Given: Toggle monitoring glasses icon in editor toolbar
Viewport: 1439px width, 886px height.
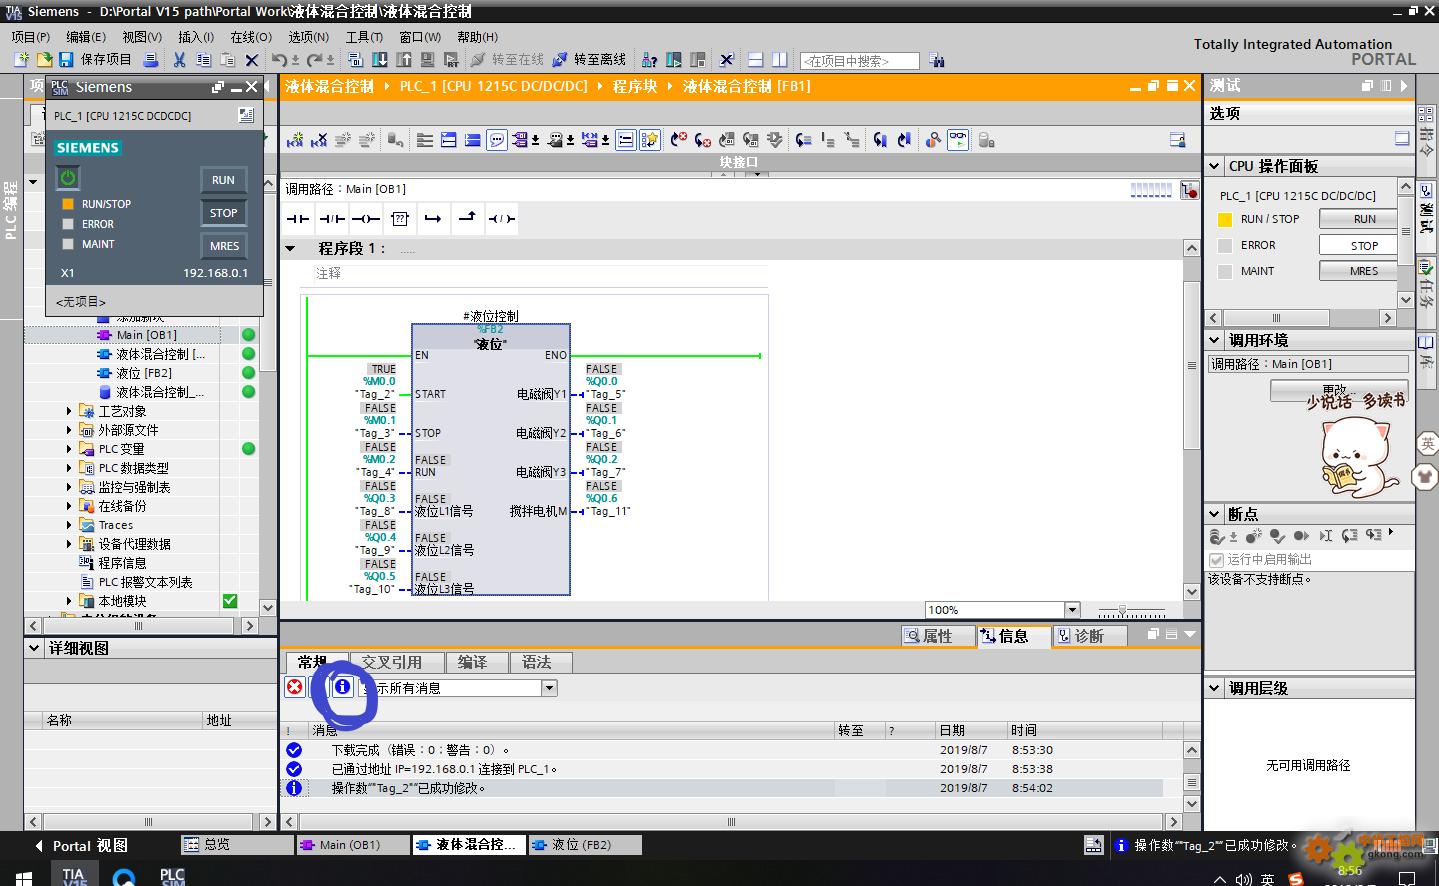Looking at the screenshot, I should [x=957, y=140].
